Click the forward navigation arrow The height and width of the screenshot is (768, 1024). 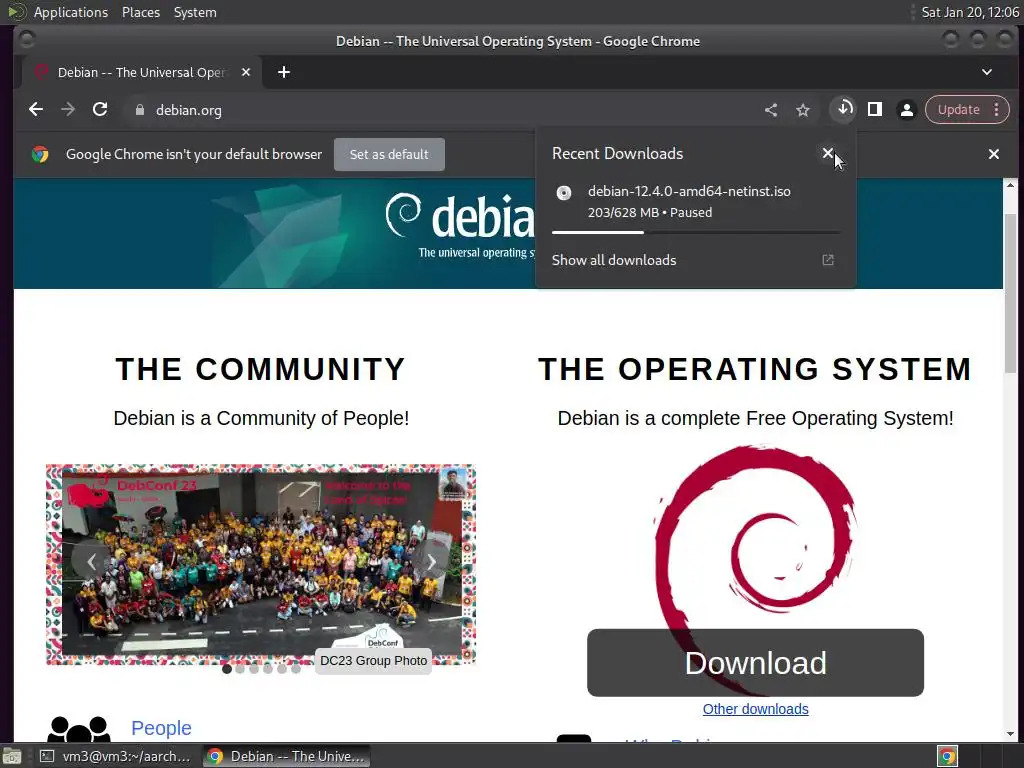[68, 110]
